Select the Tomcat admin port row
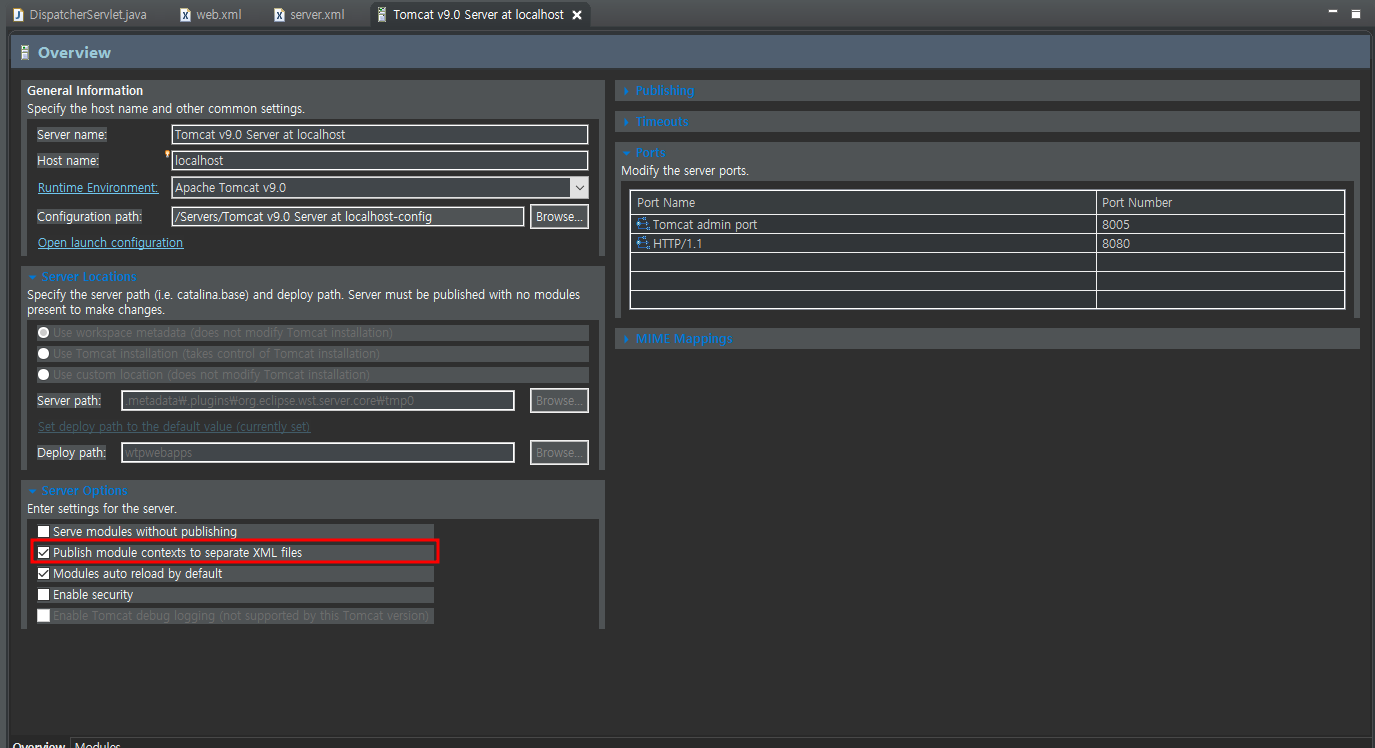This screenshot has height=748, width=1375. coord(987,224)
